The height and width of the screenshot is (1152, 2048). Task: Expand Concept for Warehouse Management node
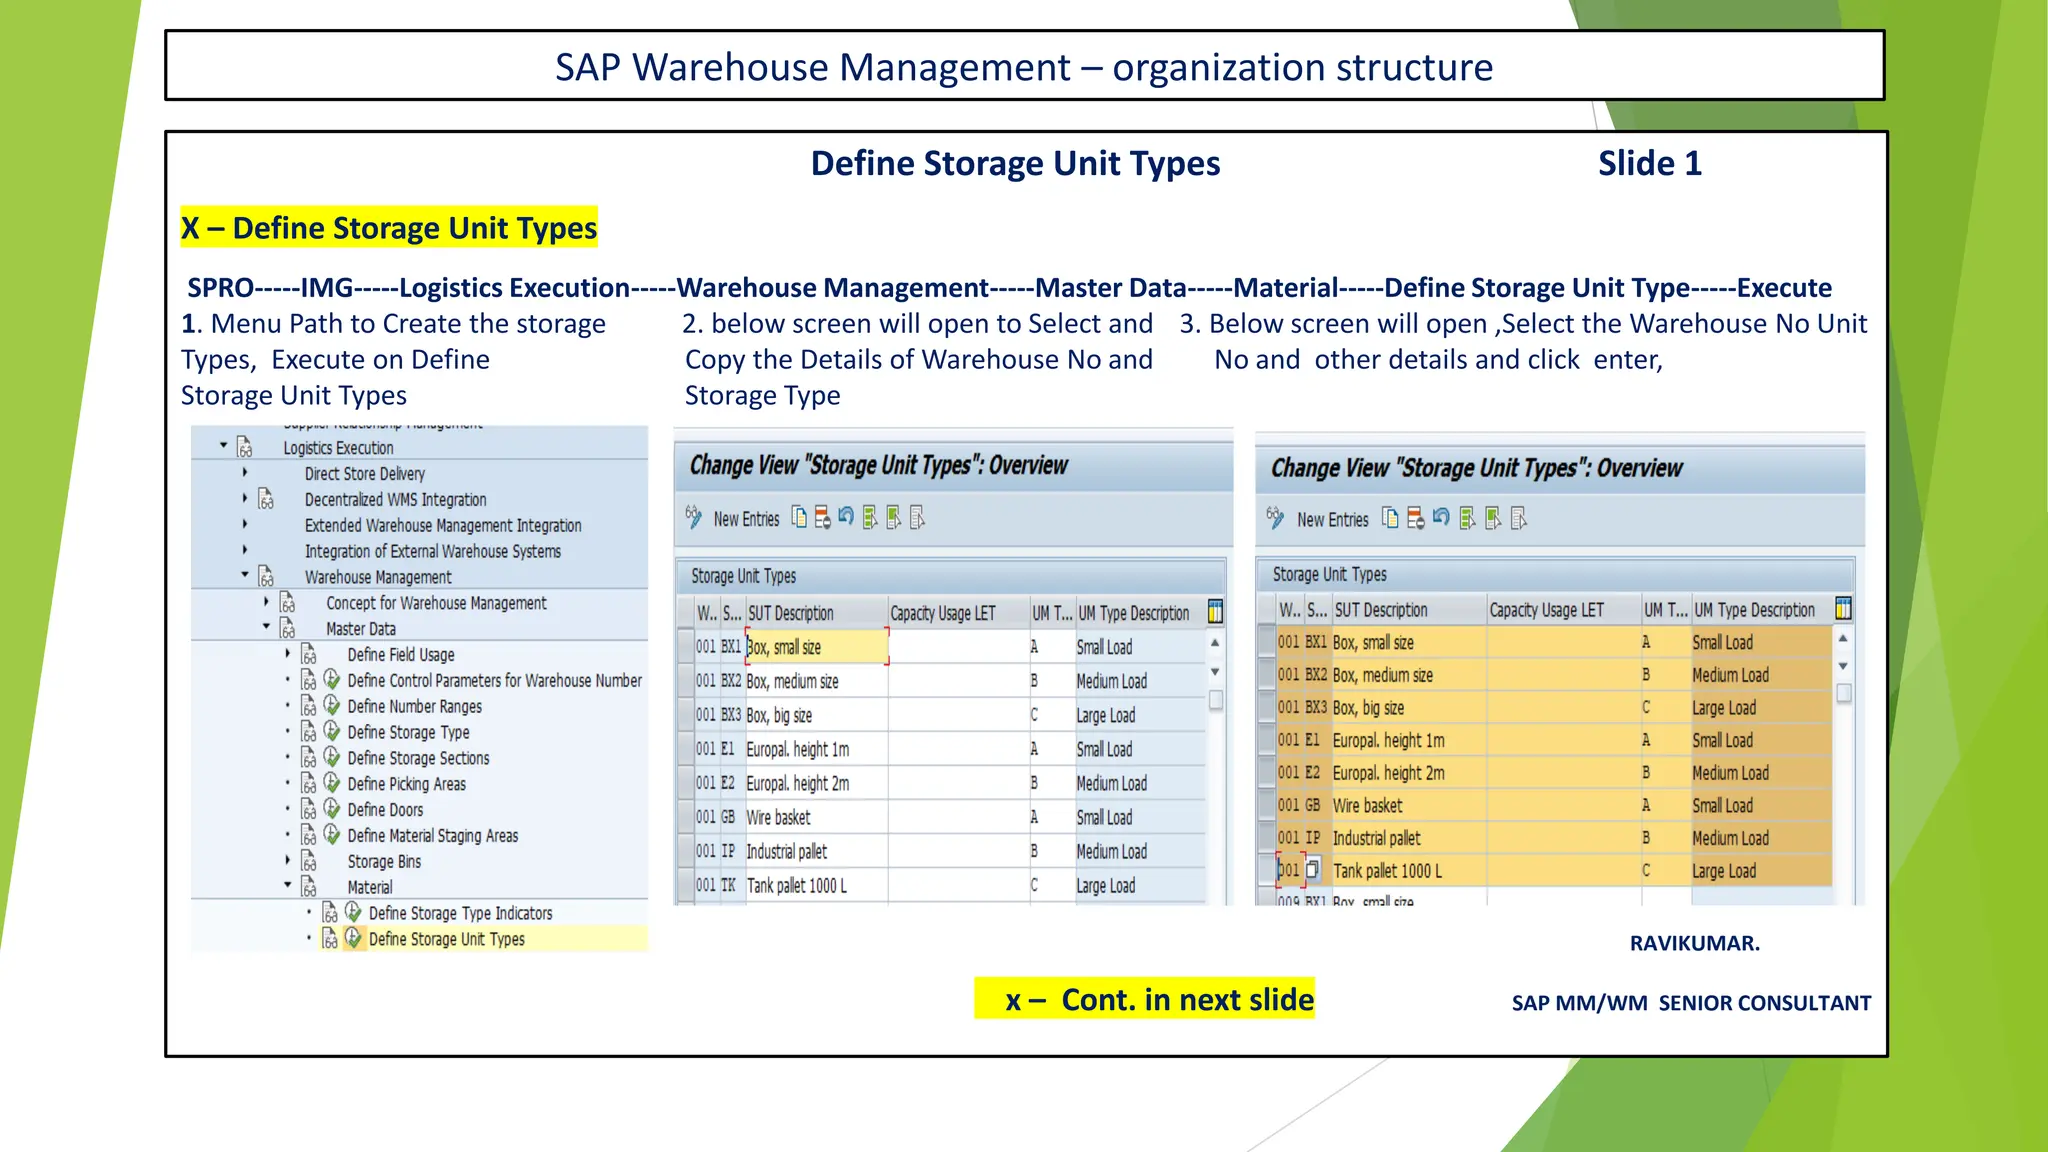266,601
